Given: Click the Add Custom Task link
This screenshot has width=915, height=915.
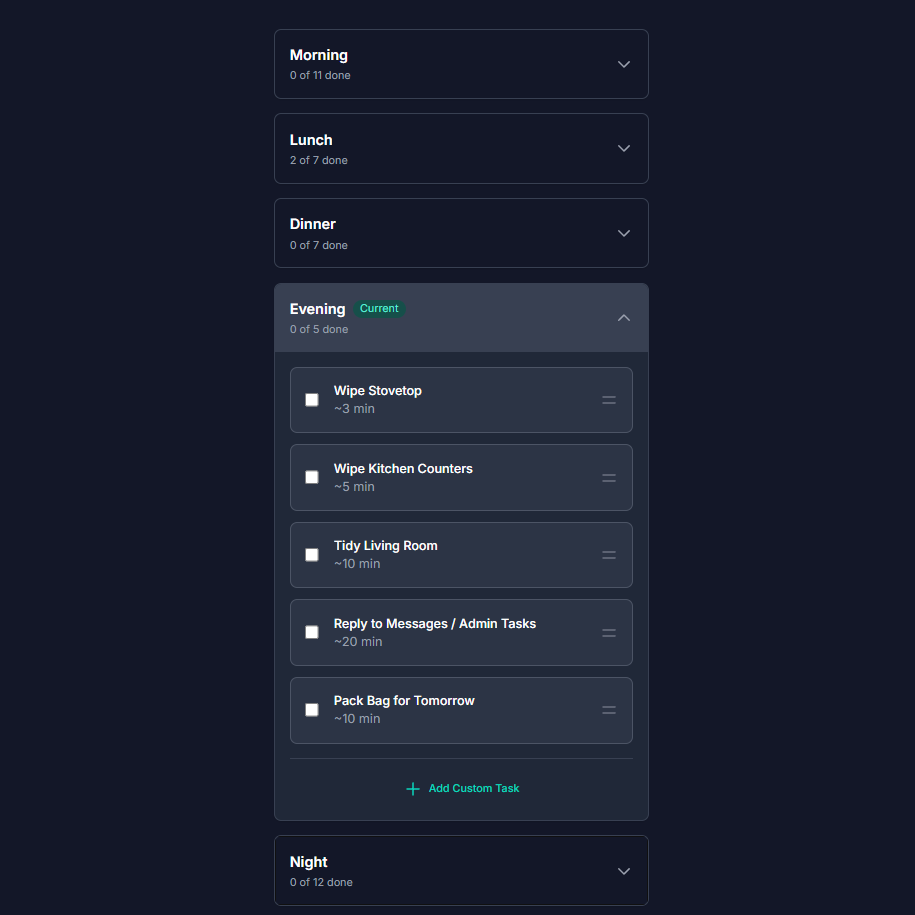Looking at the screenshot, I should pos(473,789).
